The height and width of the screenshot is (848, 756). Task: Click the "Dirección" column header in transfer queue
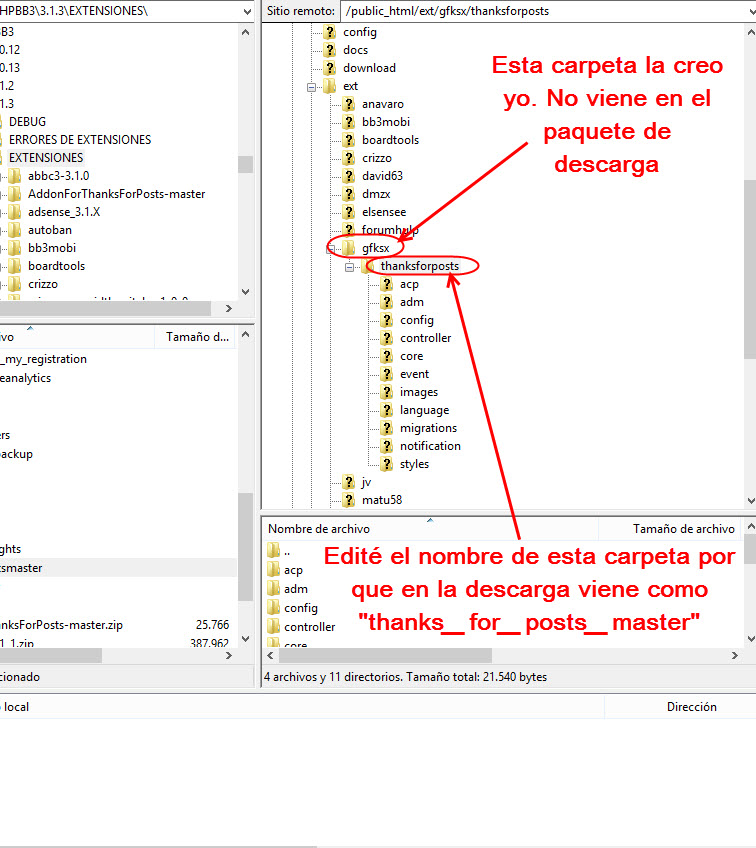691,707
